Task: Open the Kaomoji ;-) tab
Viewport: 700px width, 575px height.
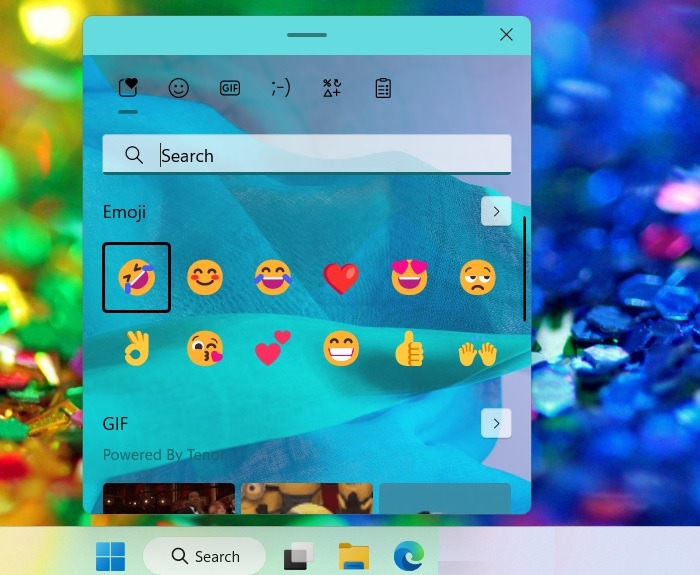Action: tap(281, 88)
